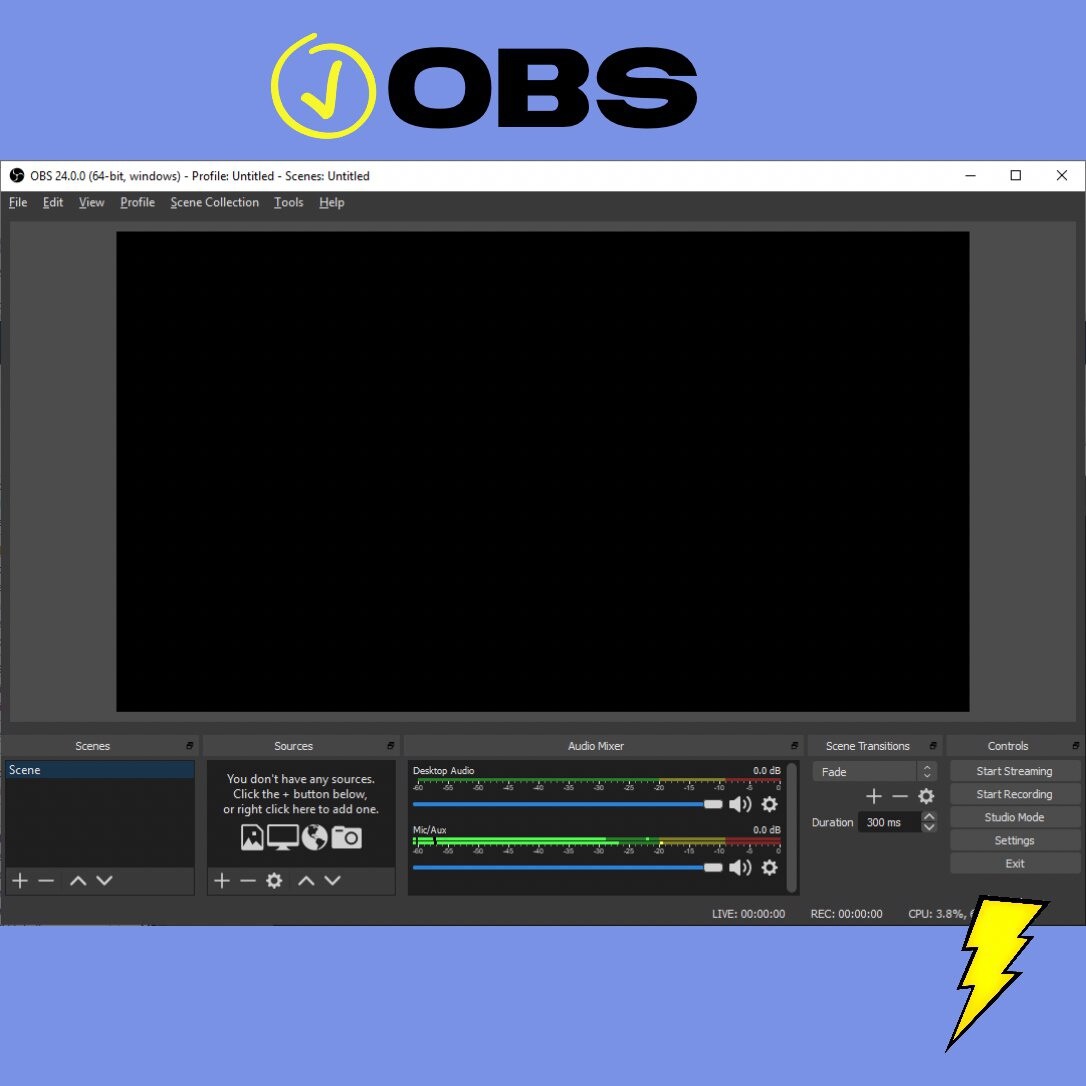Screen dimensions: 1086x1086
Task: Click the 'You don't have any sources' message
Action: click(301, 794)
